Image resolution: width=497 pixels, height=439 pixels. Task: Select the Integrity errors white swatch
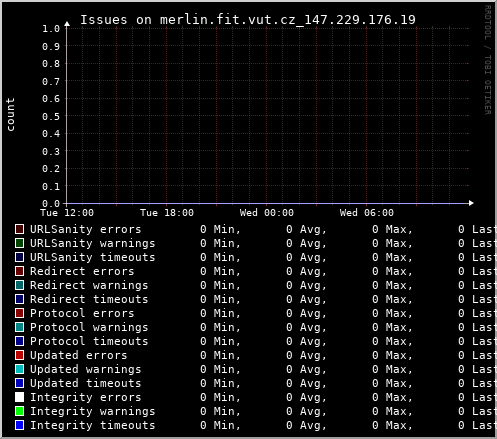tap(20, 397)
